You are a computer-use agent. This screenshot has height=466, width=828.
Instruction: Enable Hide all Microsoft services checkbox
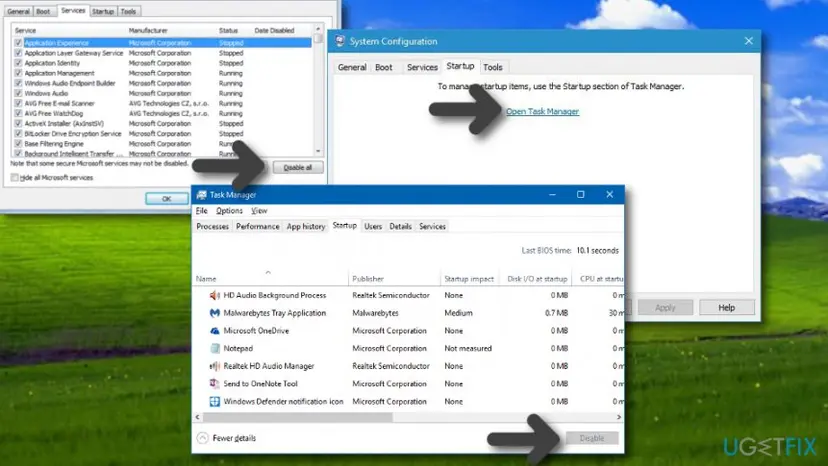(x=15, y=178)
